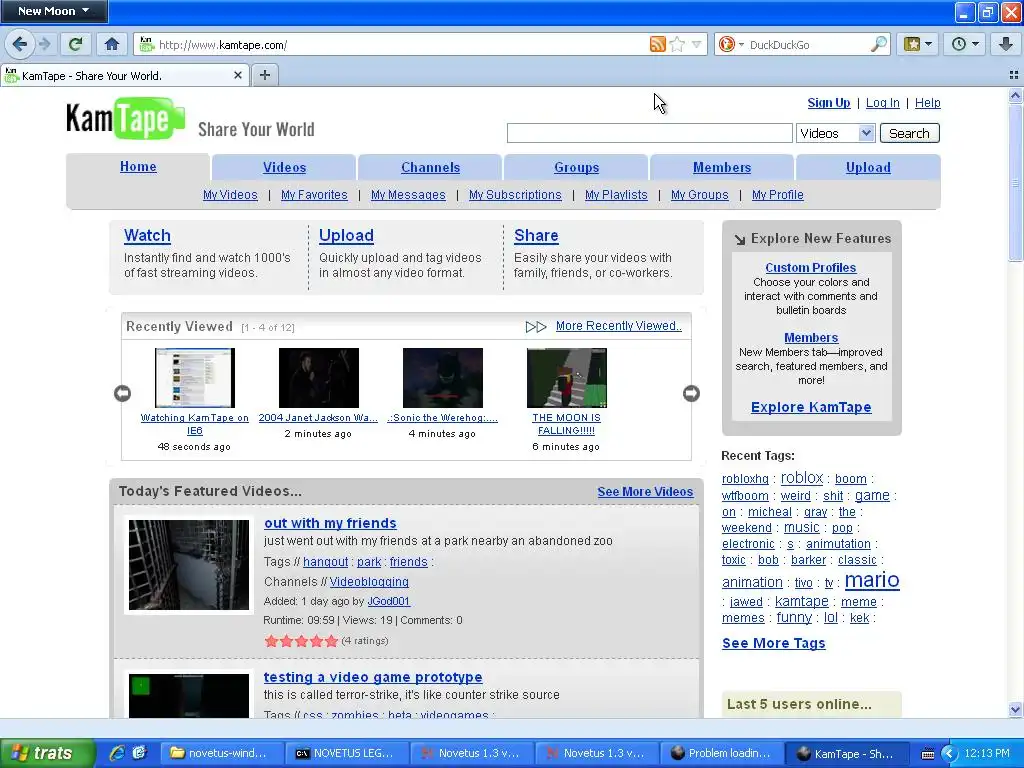Open the Help link
This screenshot has height=768, width=1024.
[x=927, y=103]
